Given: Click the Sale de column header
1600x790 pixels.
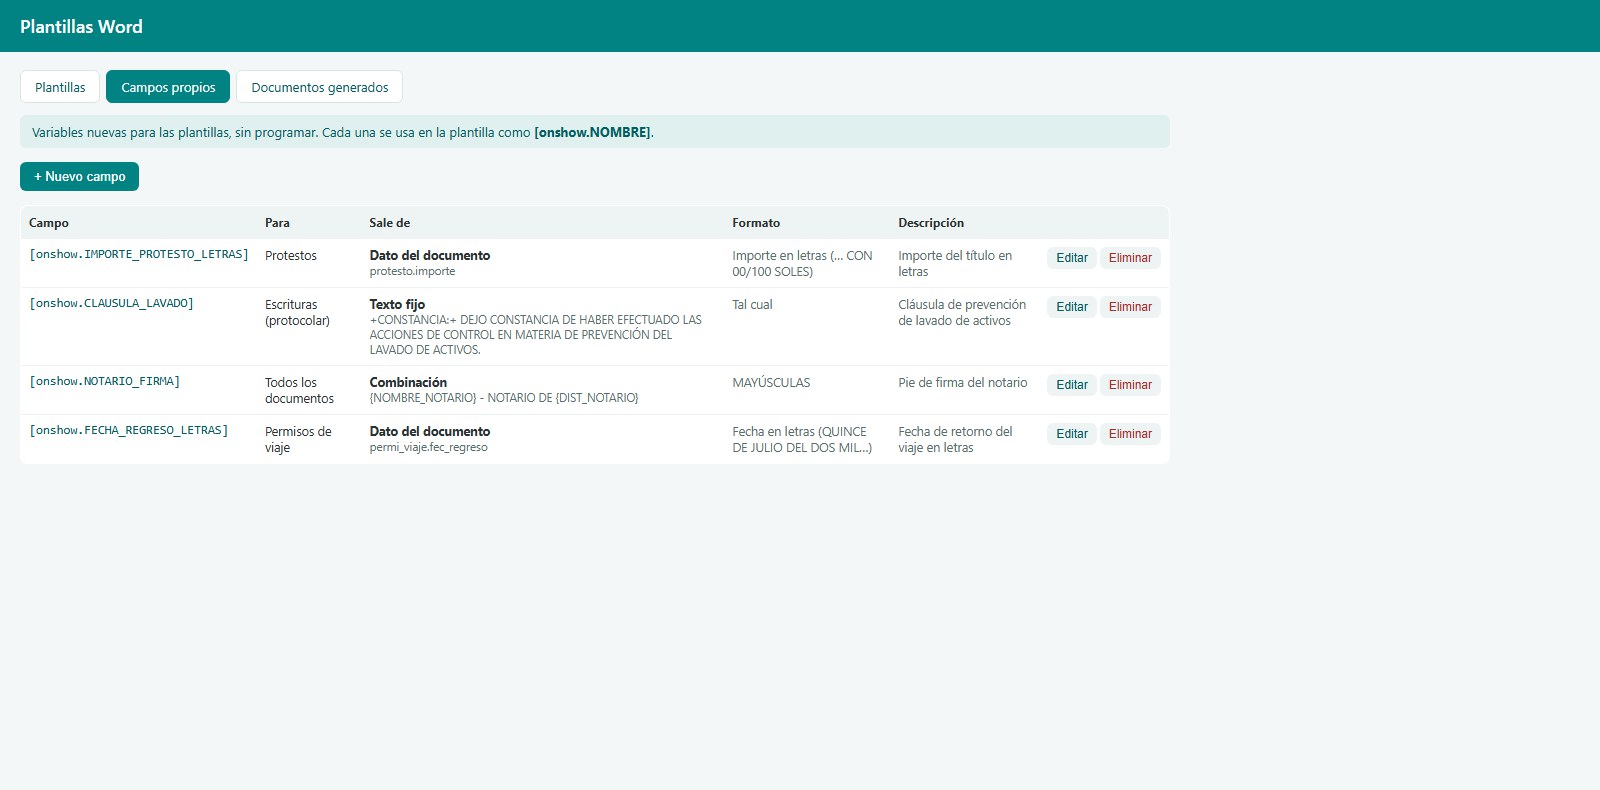Looking at the screenshot, I should tap(390, 223).
